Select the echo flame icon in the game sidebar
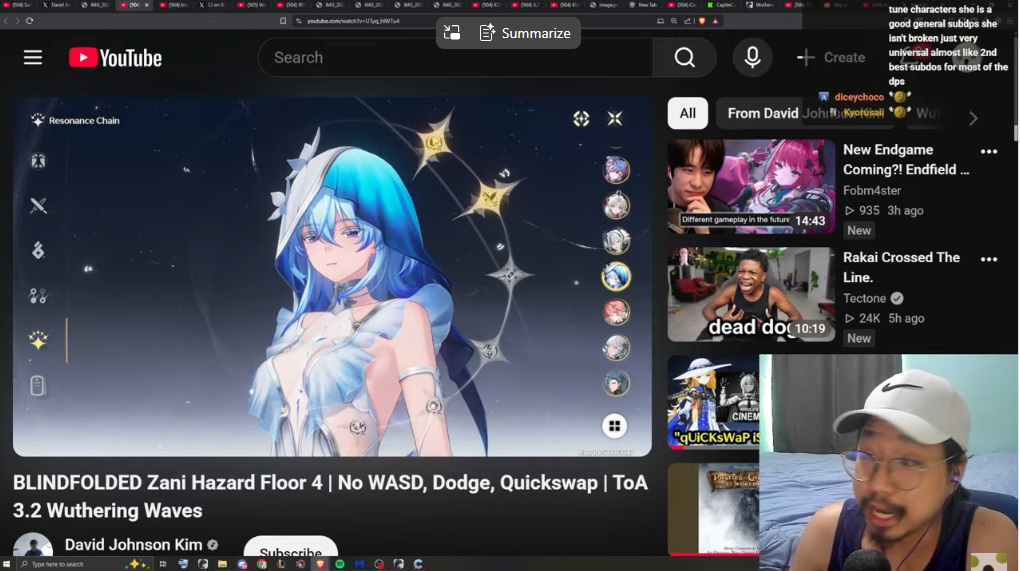The image size is (1020, 571). point(38,250)
